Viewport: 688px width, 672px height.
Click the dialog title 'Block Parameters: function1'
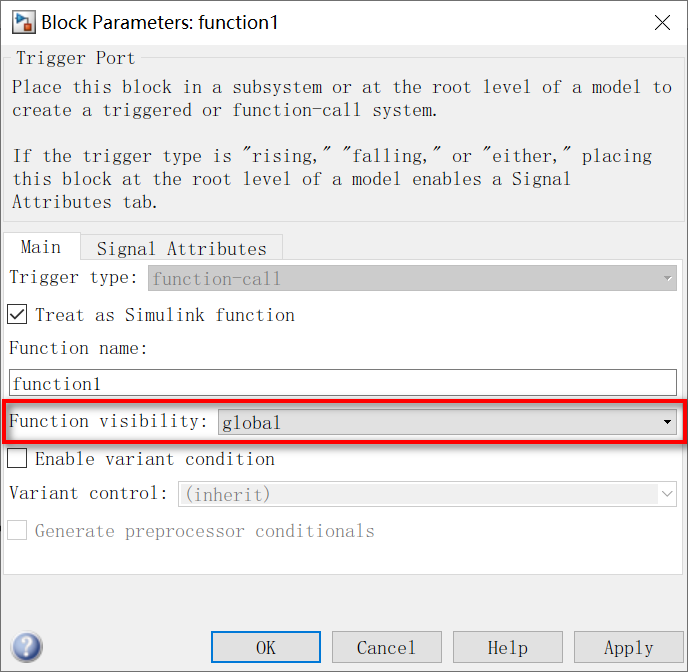click(158, 22)
